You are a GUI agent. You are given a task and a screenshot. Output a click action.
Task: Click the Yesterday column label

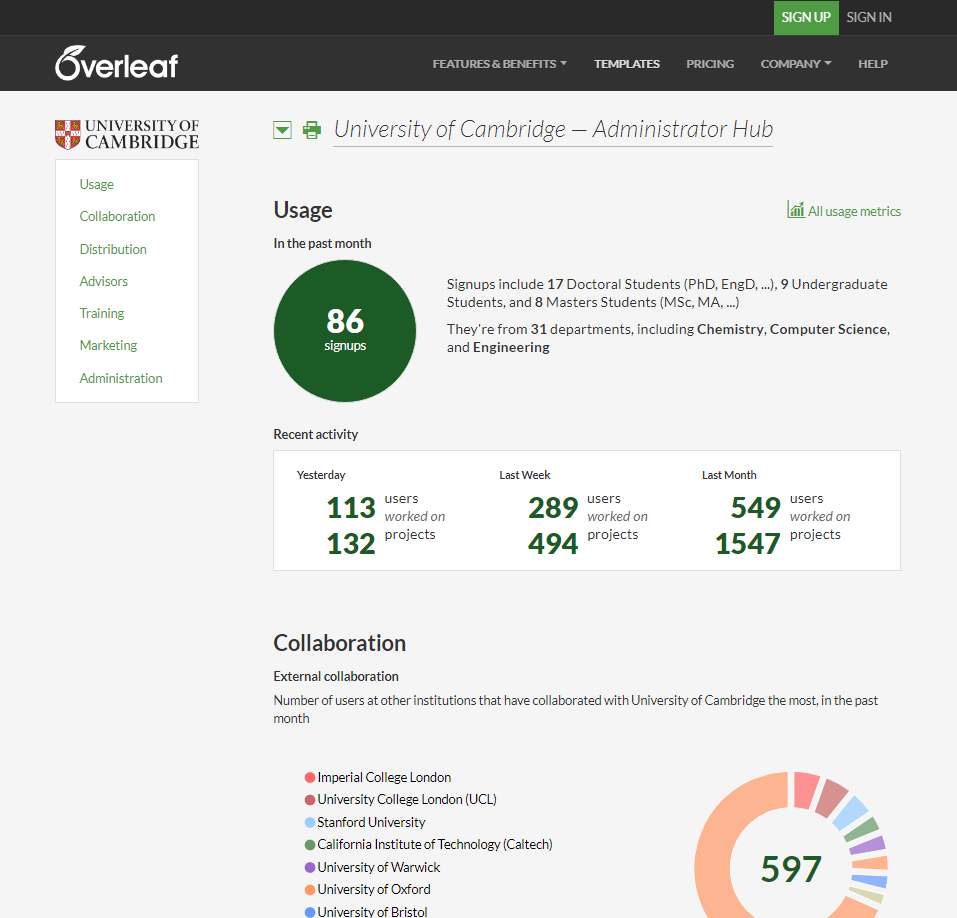pyautogui.click(x=321, y=475)
